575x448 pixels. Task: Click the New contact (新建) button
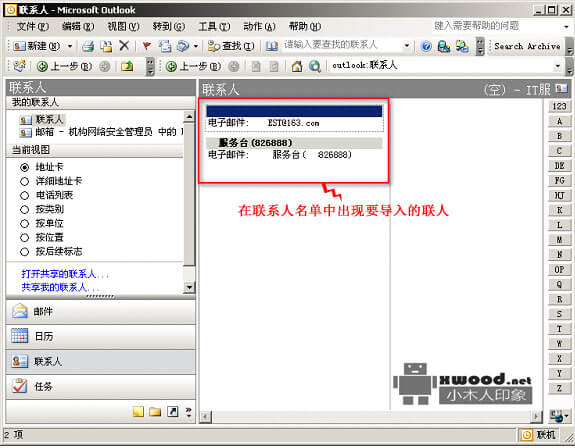pyautogui.click(x=36, y=46)
